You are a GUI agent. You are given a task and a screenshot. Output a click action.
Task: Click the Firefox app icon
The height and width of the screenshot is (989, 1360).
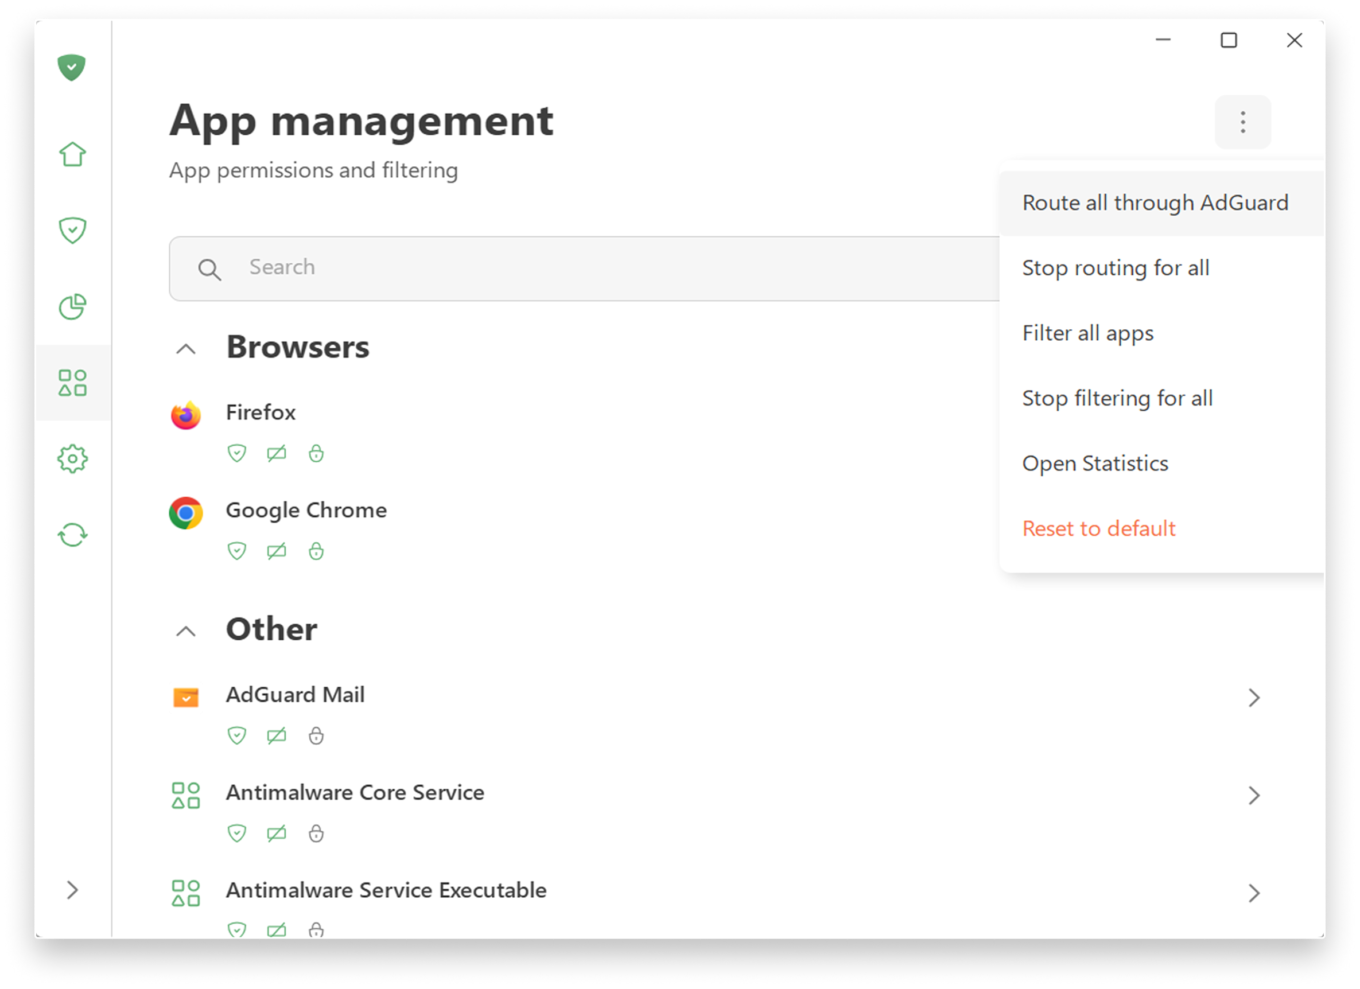click(x=186, y=414)
